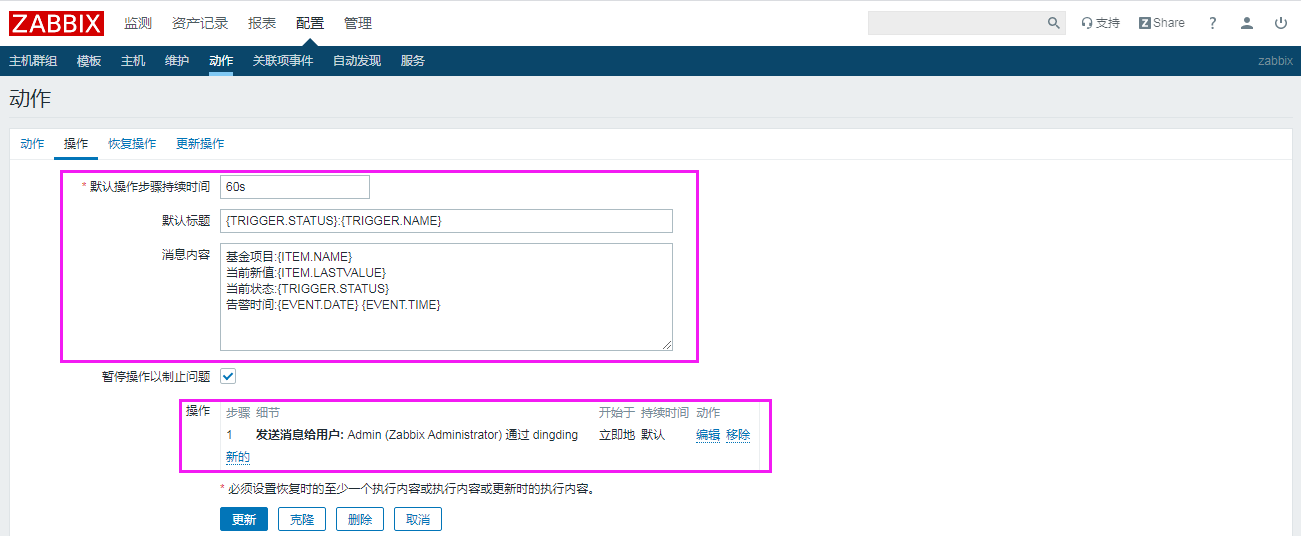Click the 新的 link to add operation

(237, 457)
